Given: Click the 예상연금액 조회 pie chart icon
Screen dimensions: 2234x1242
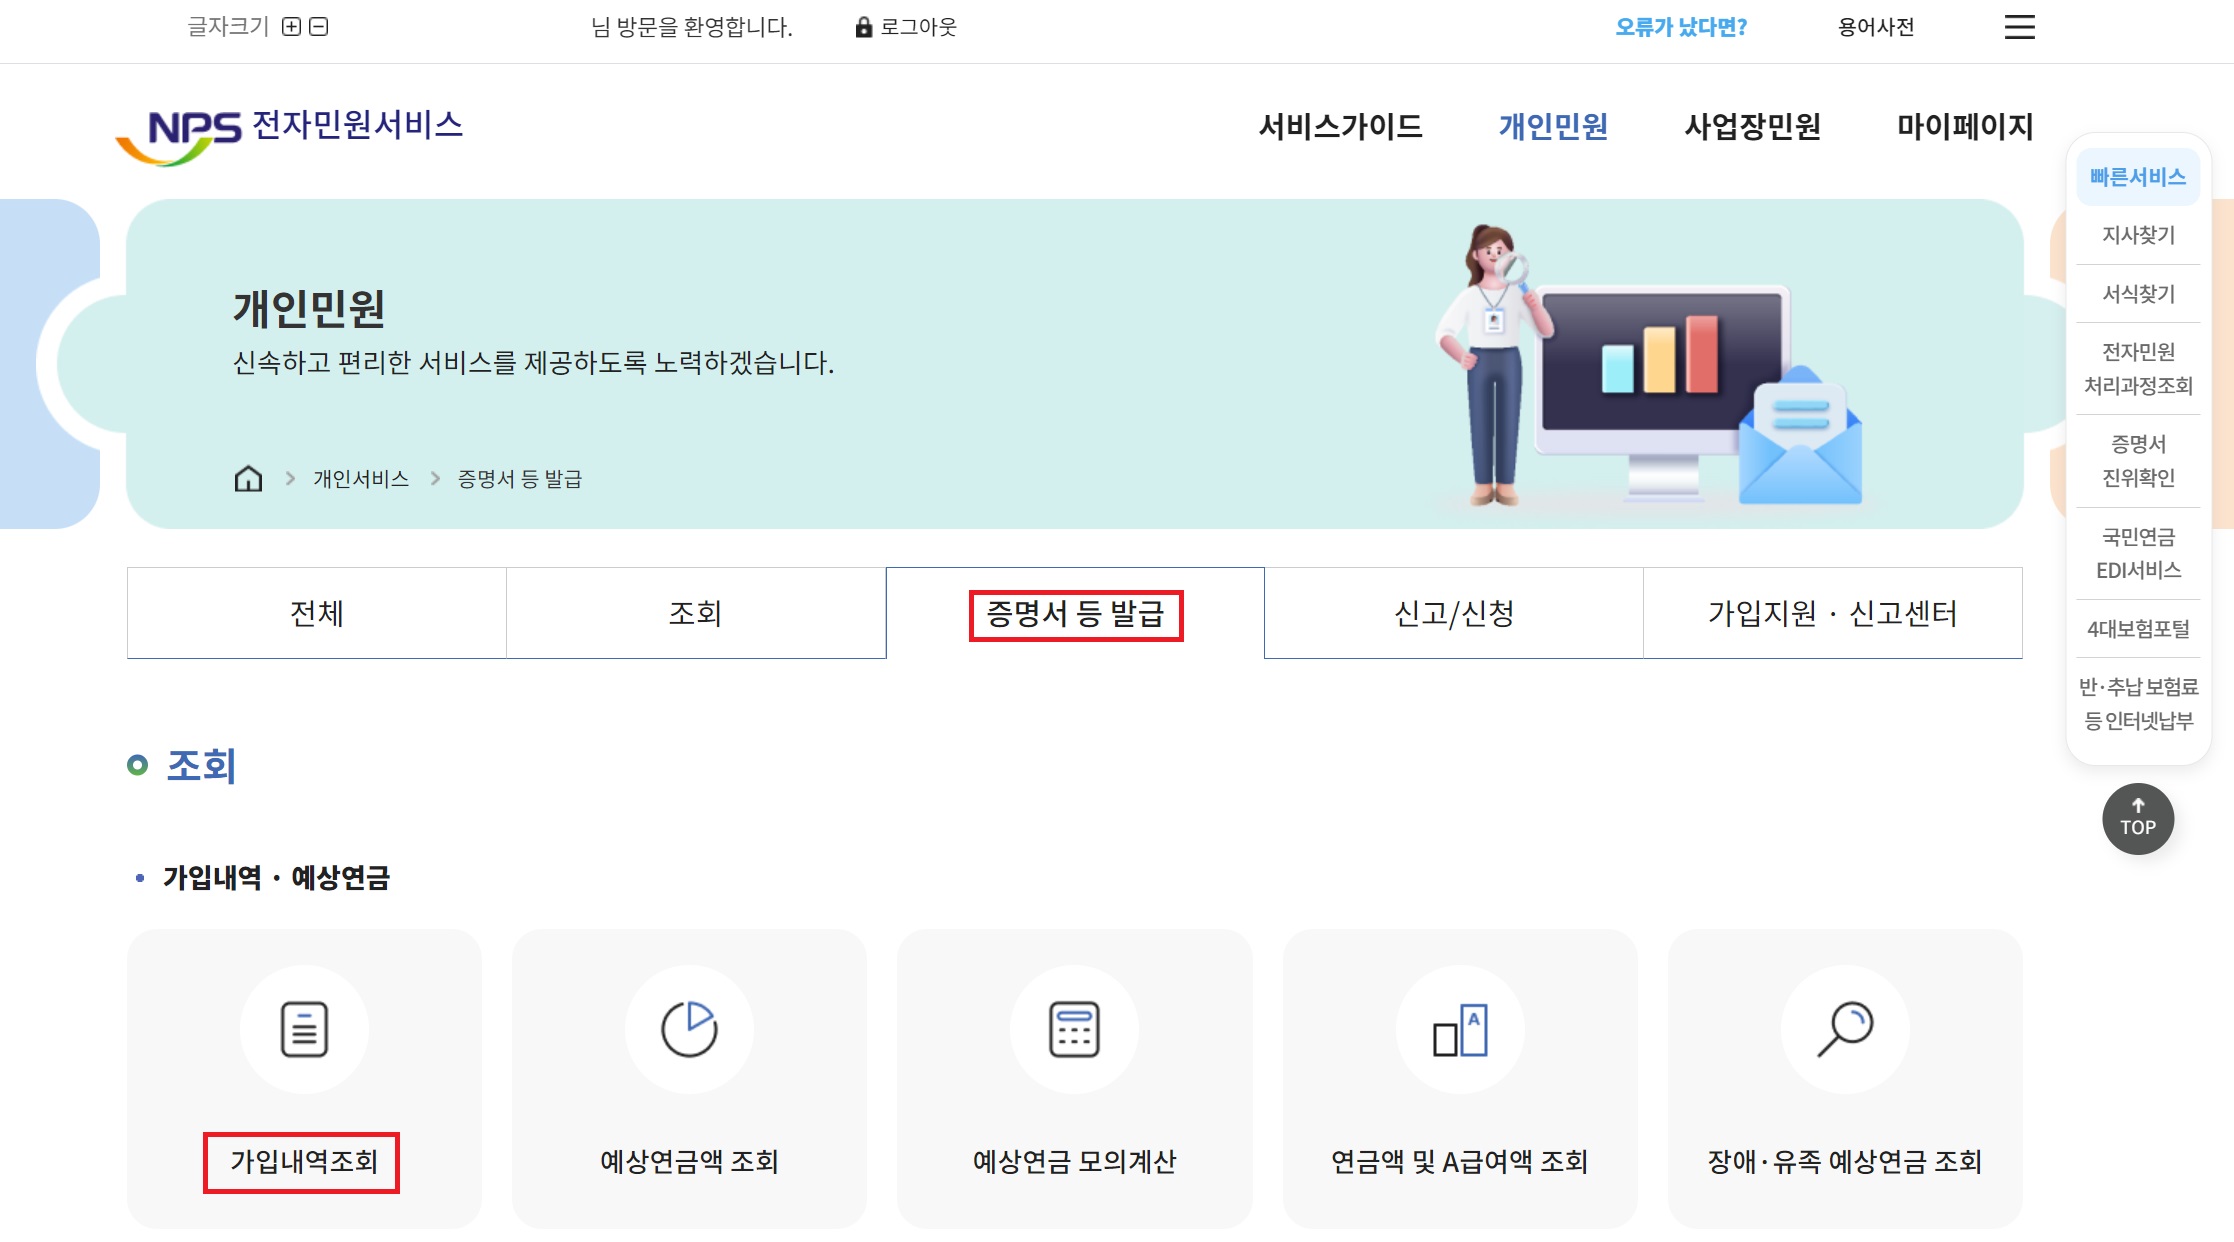Looking at the screenshot, I should pos(689,1028).
